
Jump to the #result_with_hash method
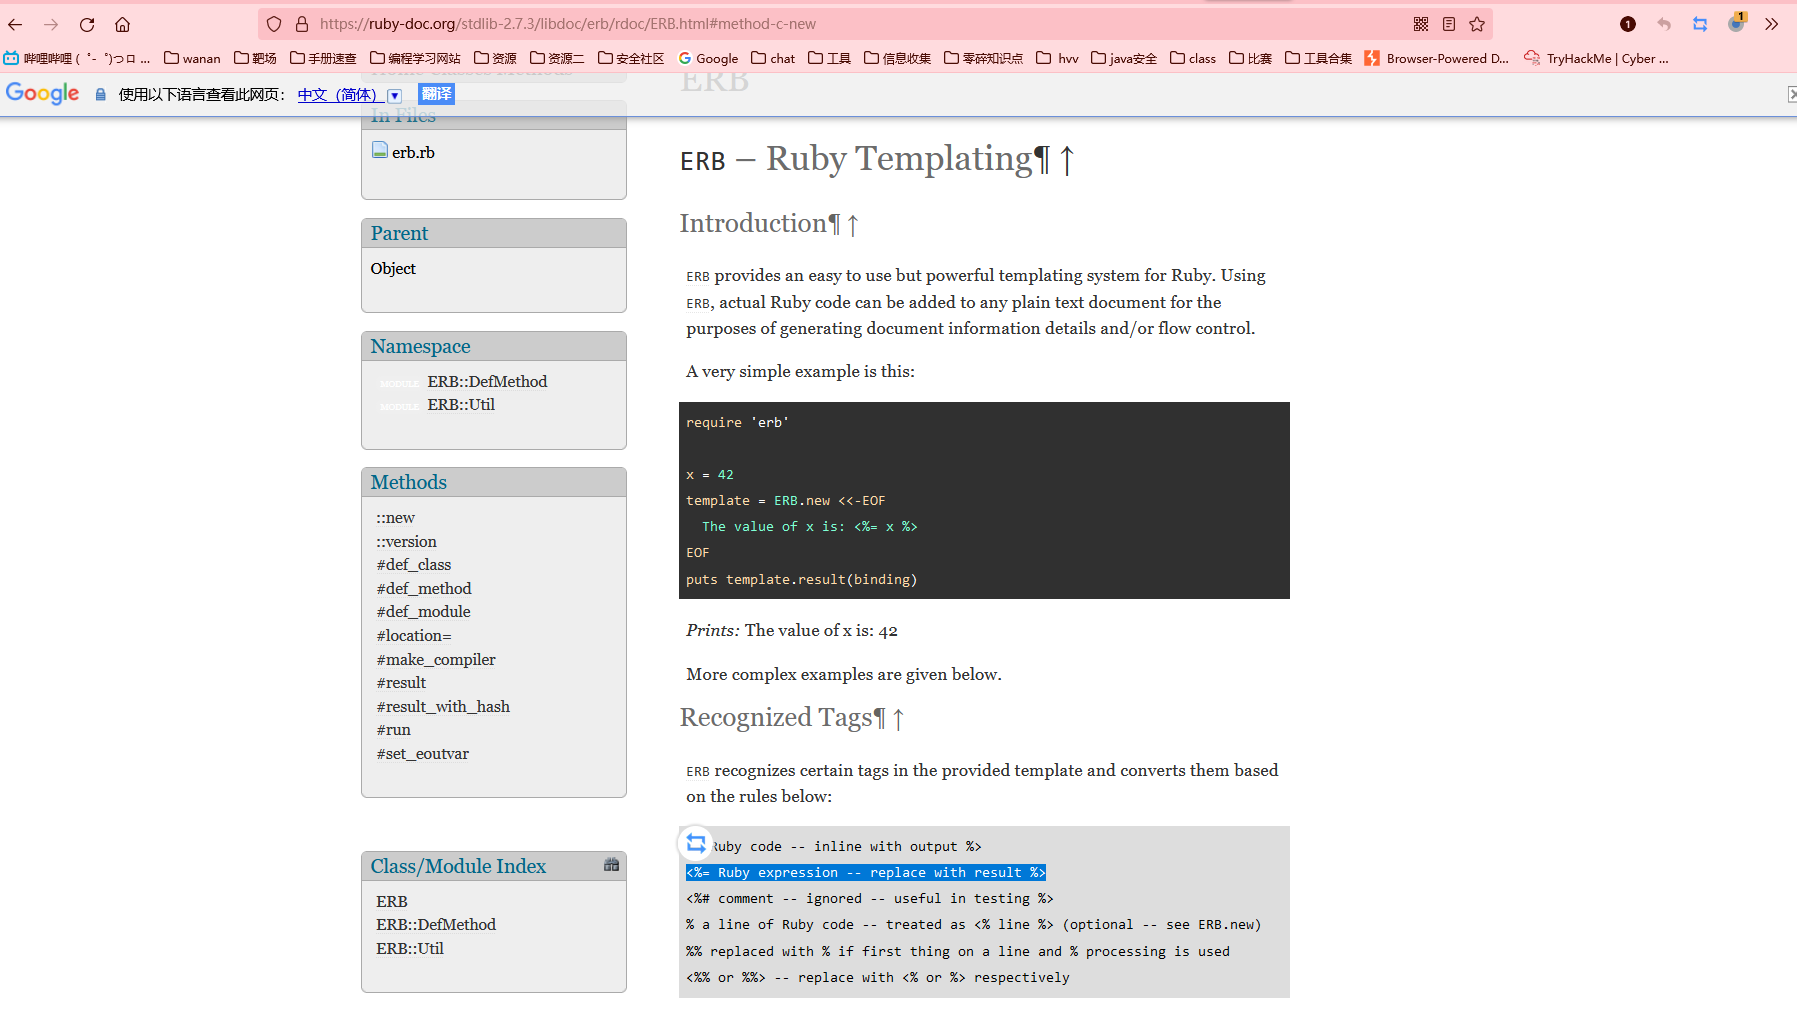[x=443, y=706]
